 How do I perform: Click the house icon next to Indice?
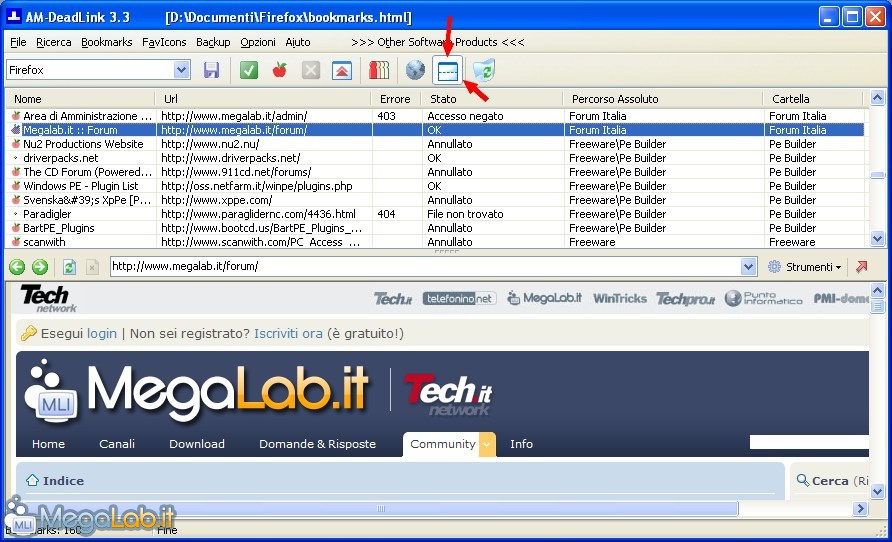32,480
